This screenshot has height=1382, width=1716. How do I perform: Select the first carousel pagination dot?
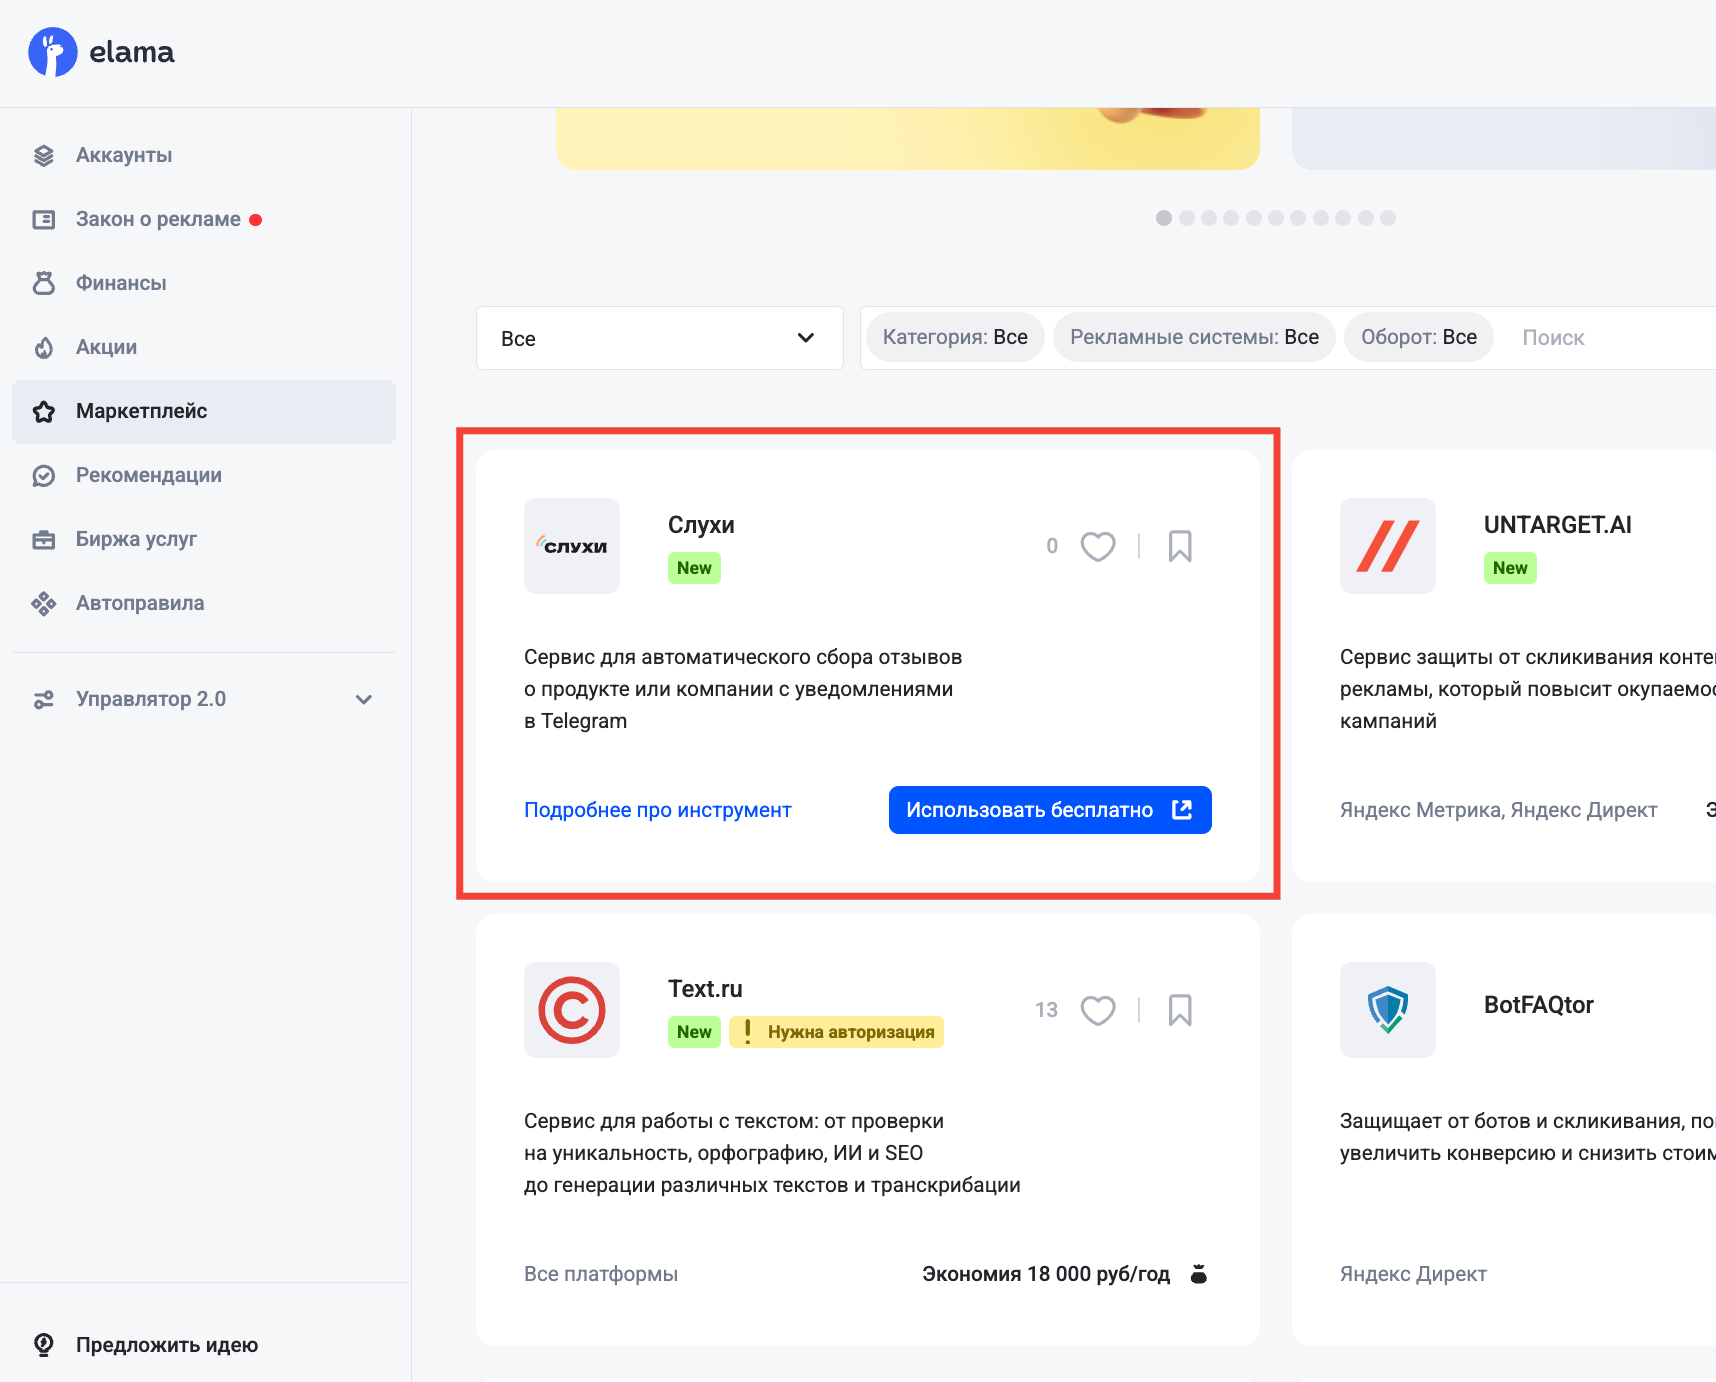1164,218
